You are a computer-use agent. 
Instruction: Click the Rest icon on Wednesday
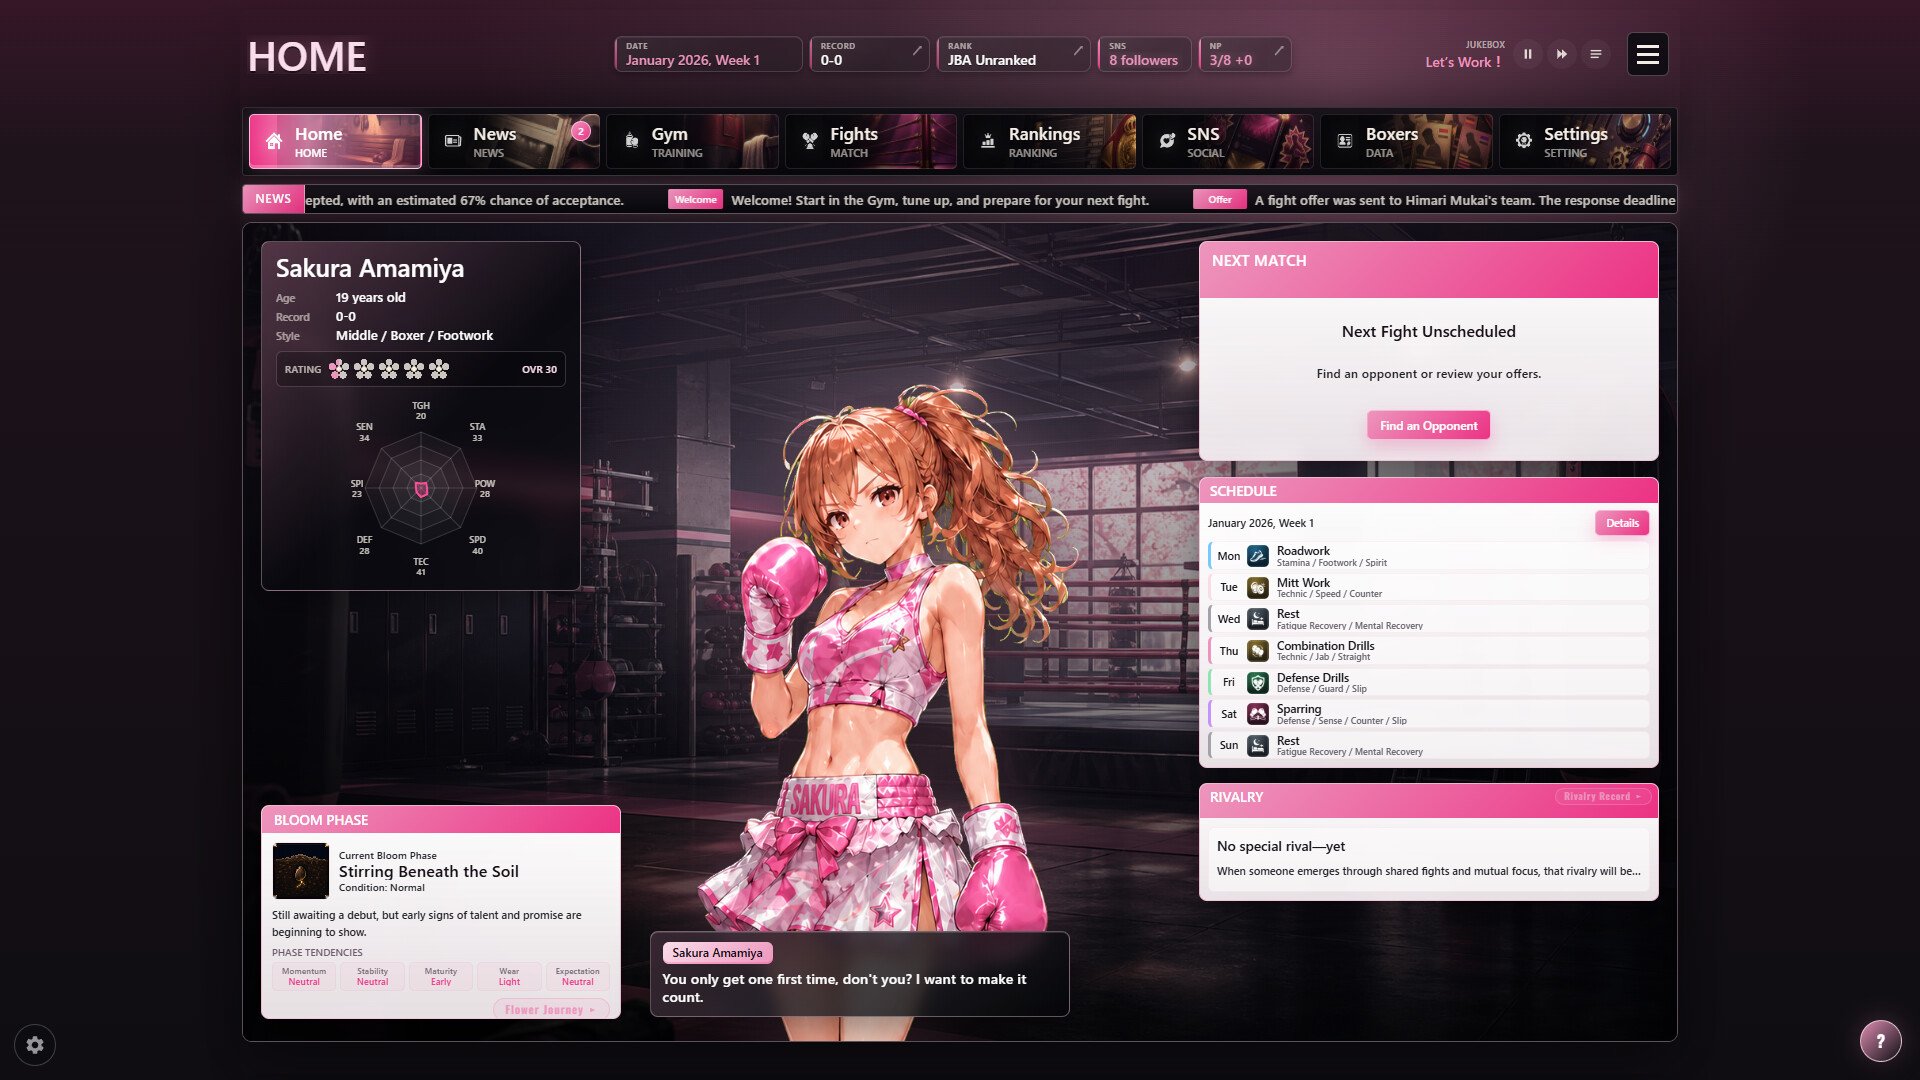[1258, 619]
